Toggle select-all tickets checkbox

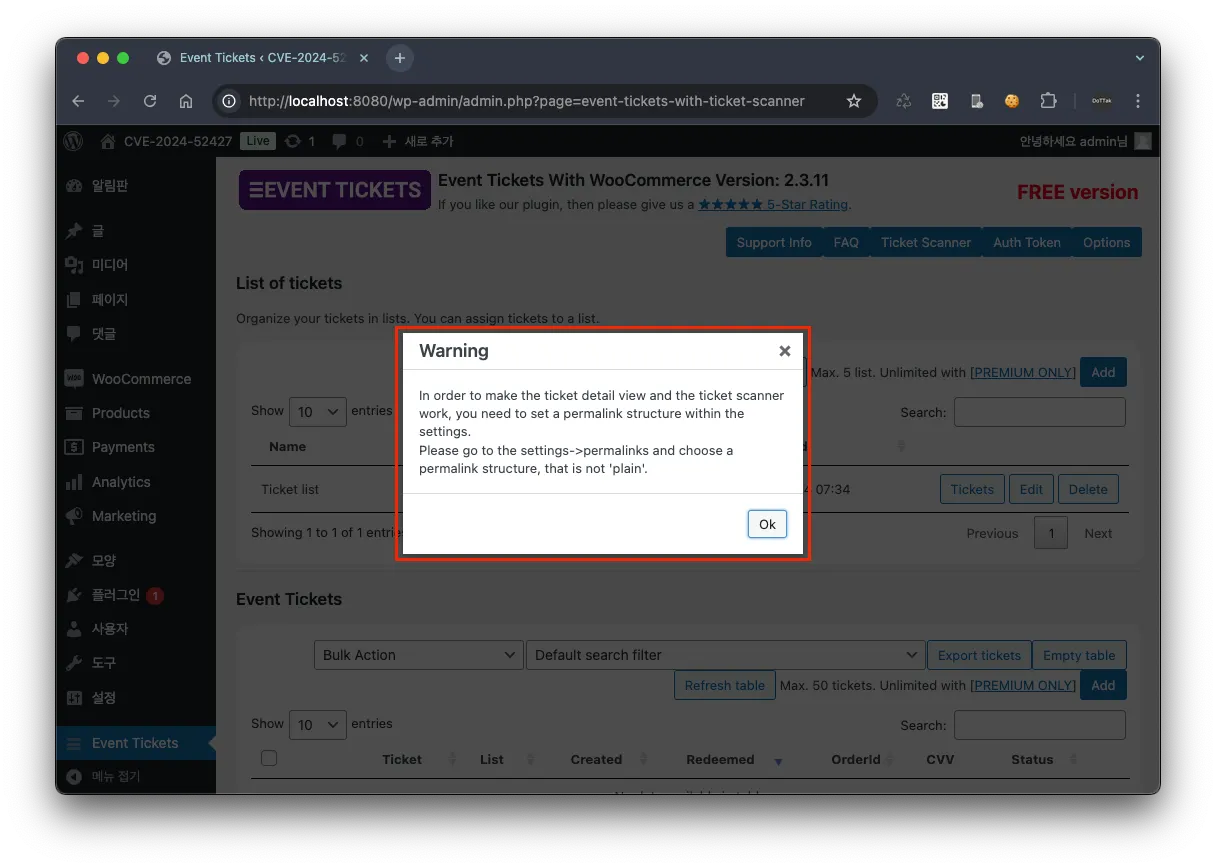pos(269,758)
